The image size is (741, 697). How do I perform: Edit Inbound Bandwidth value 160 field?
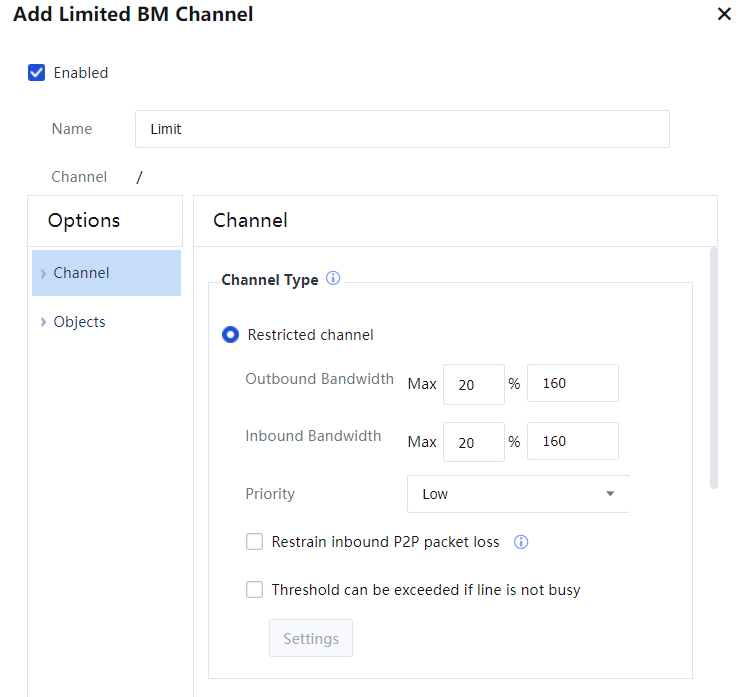572,442
